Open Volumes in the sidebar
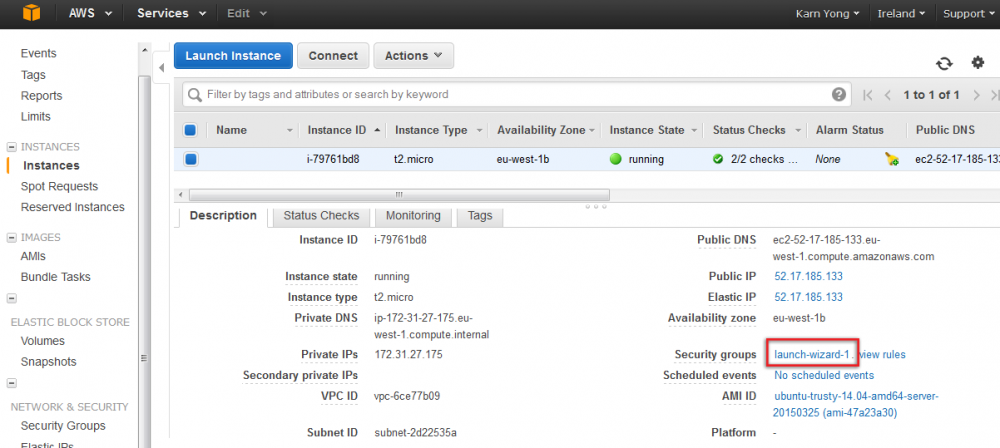This screenshot has height=448, width=1000. [43, 341]
